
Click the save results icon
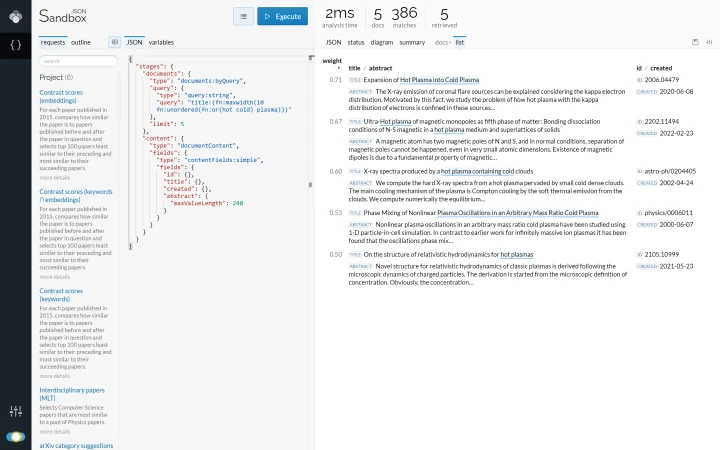(695, 42)
